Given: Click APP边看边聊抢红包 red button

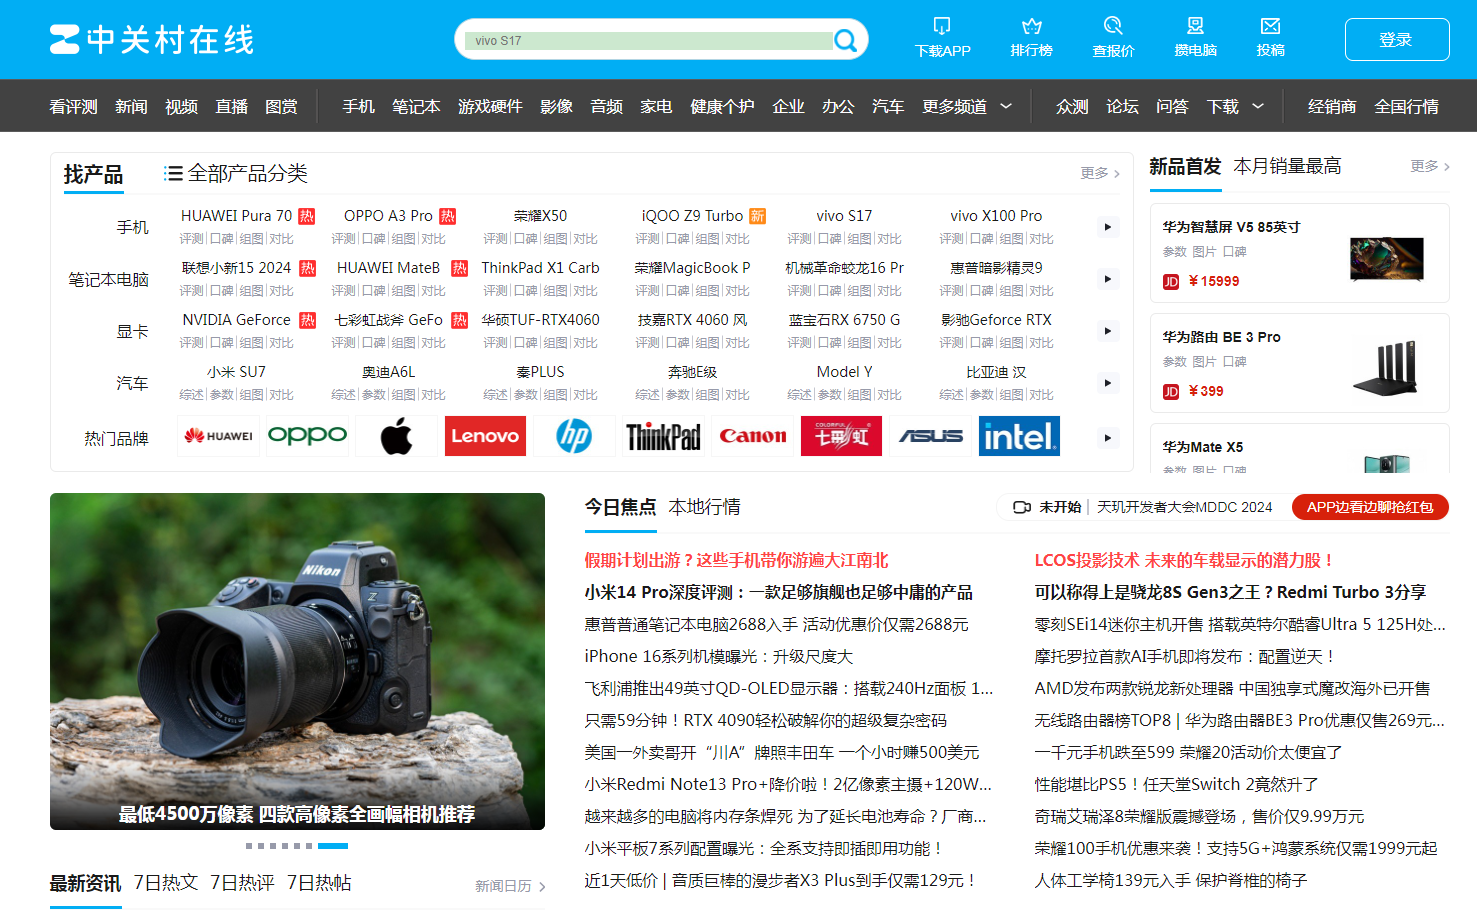Looking at the screenshot, I should coord(1370,507).
